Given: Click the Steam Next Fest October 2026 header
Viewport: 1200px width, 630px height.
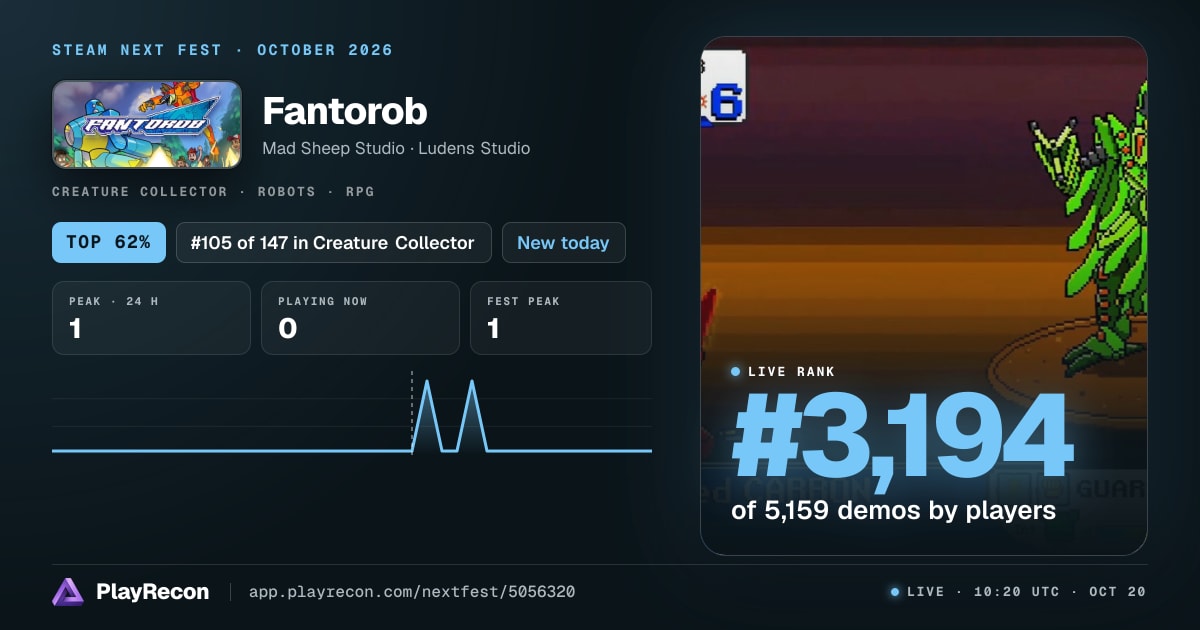Looking at the screenshot, I should coord(222,50).
